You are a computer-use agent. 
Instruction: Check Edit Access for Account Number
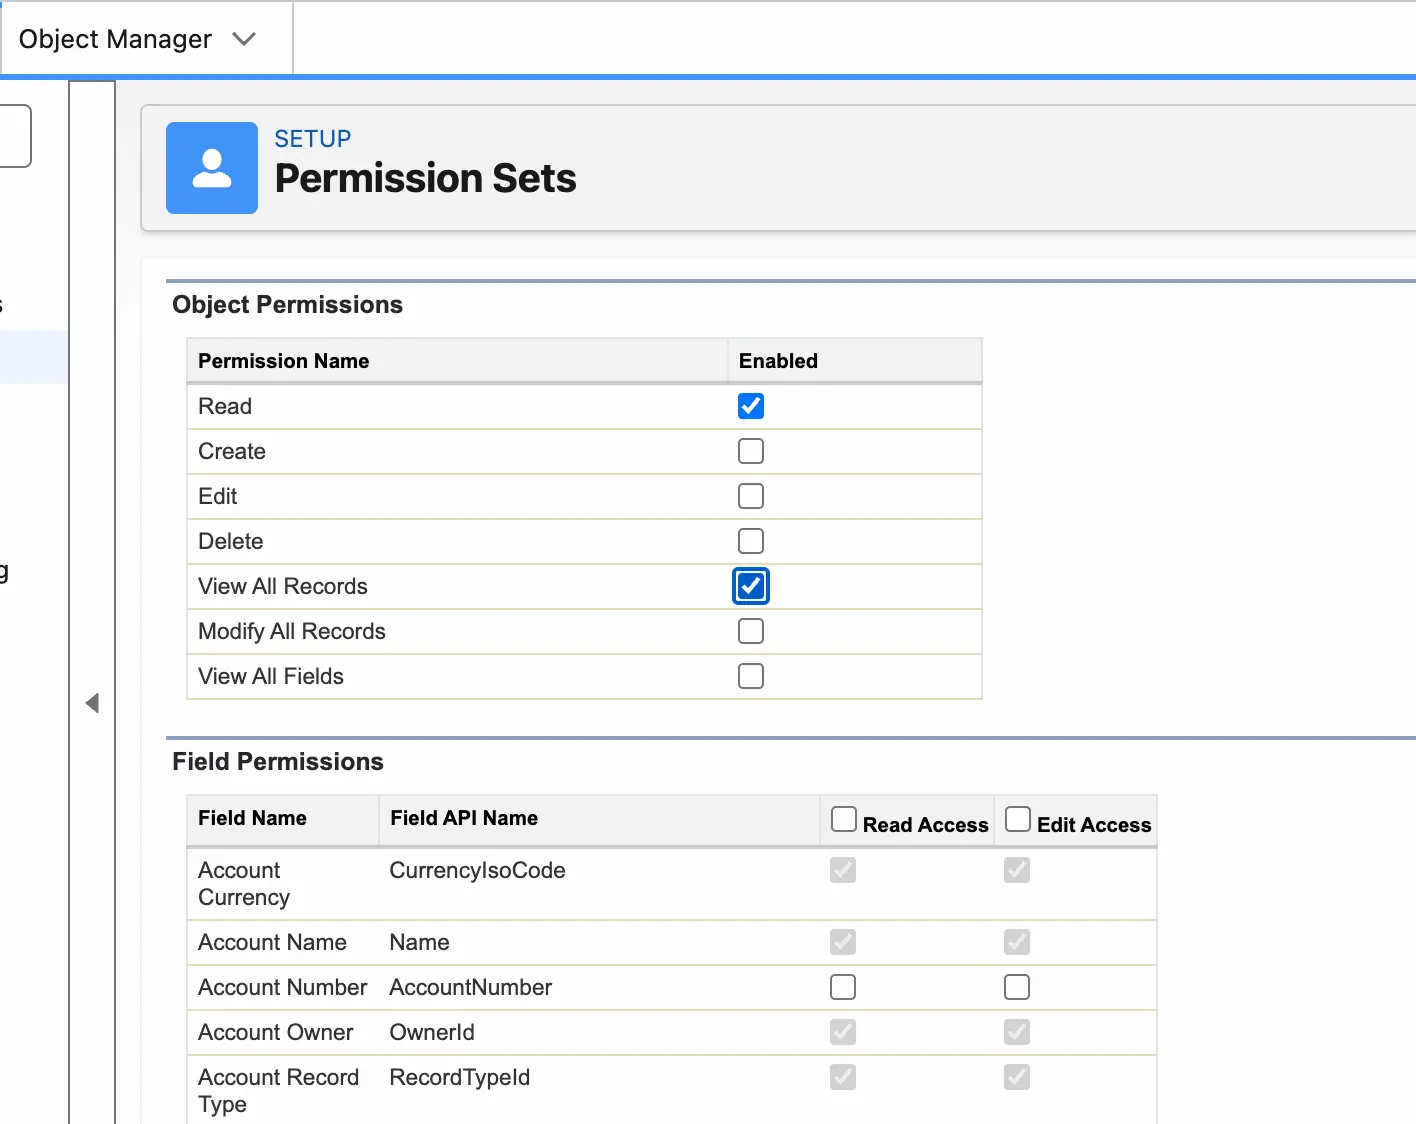pyautogui.click(x=1017, y=987)
